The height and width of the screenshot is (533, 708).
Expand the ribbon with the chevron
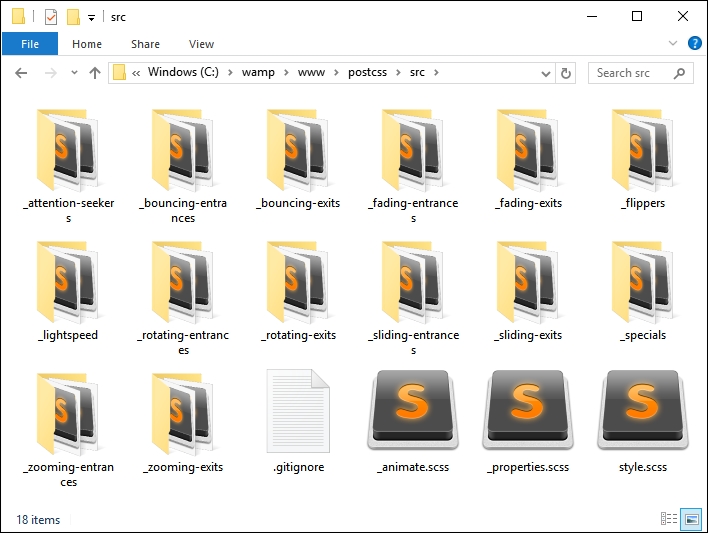tap(673, 43)
